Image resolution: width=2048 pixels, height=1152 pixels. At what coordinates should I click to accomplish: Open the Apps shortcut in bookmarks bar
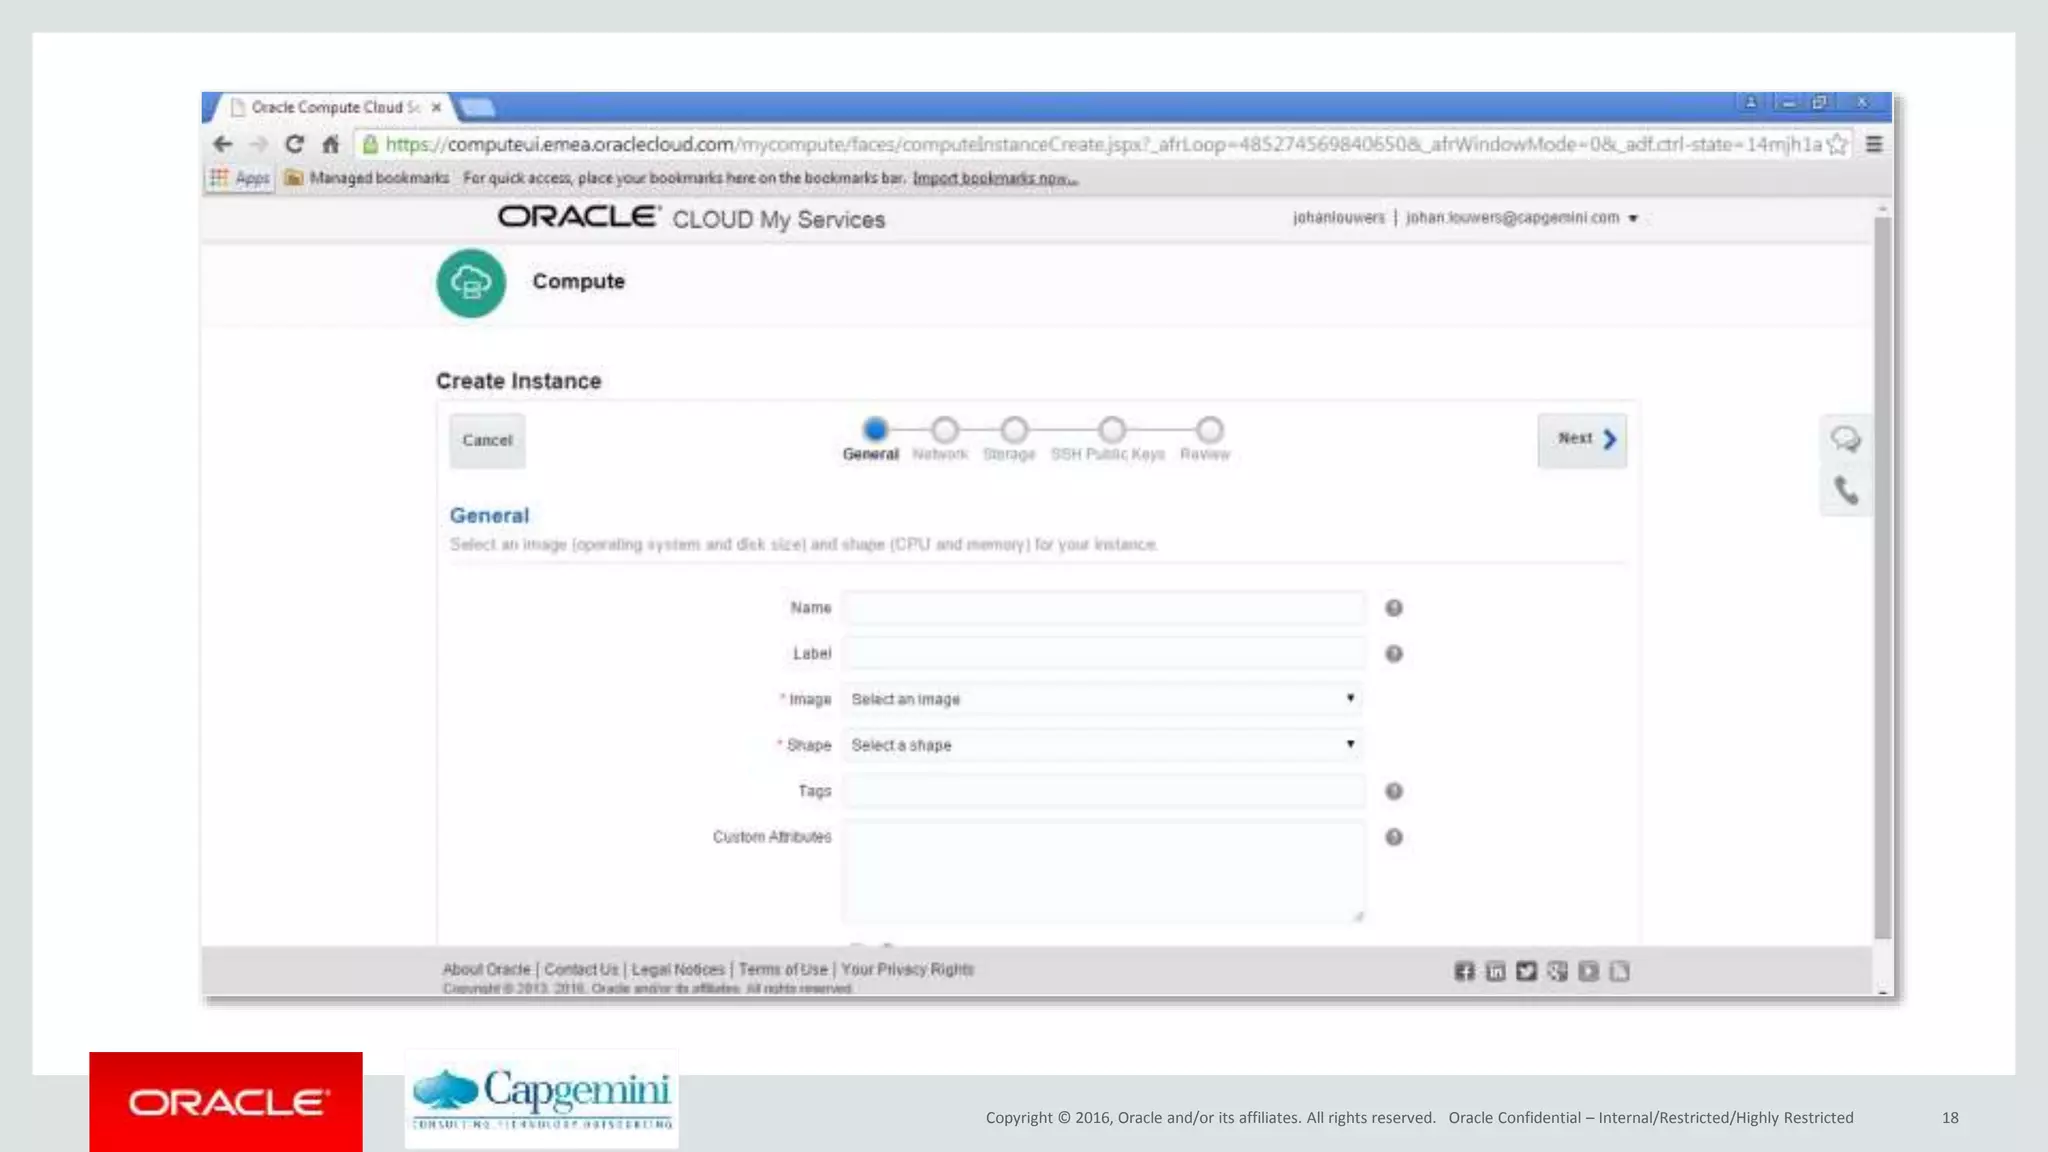point(240,178)
